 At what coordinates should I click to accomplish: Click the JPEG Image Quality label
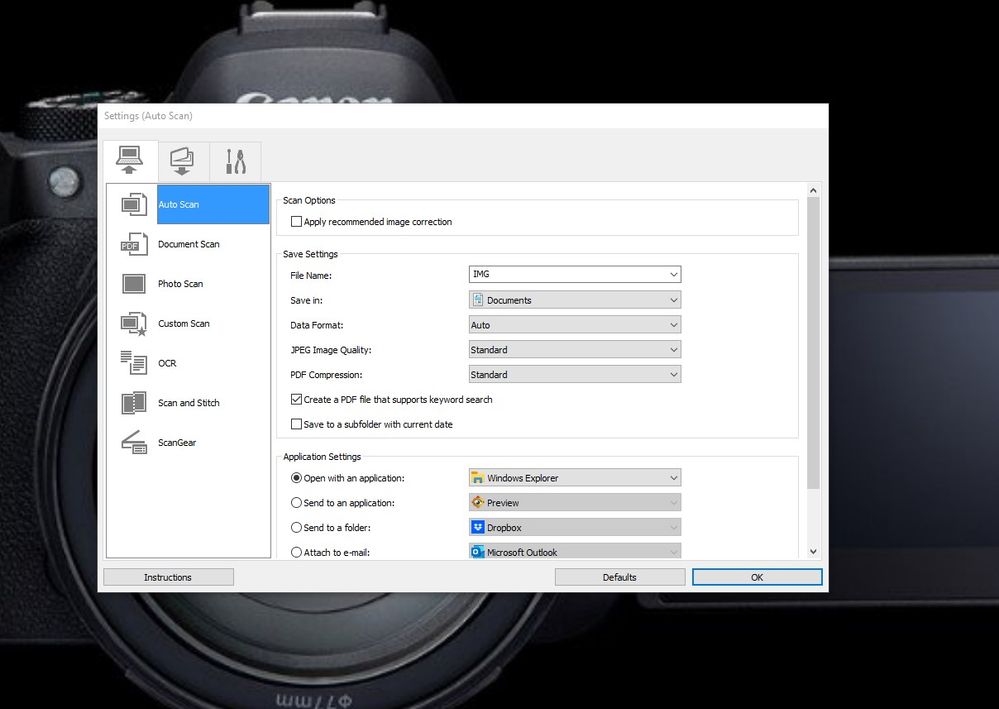coord(331,350)
